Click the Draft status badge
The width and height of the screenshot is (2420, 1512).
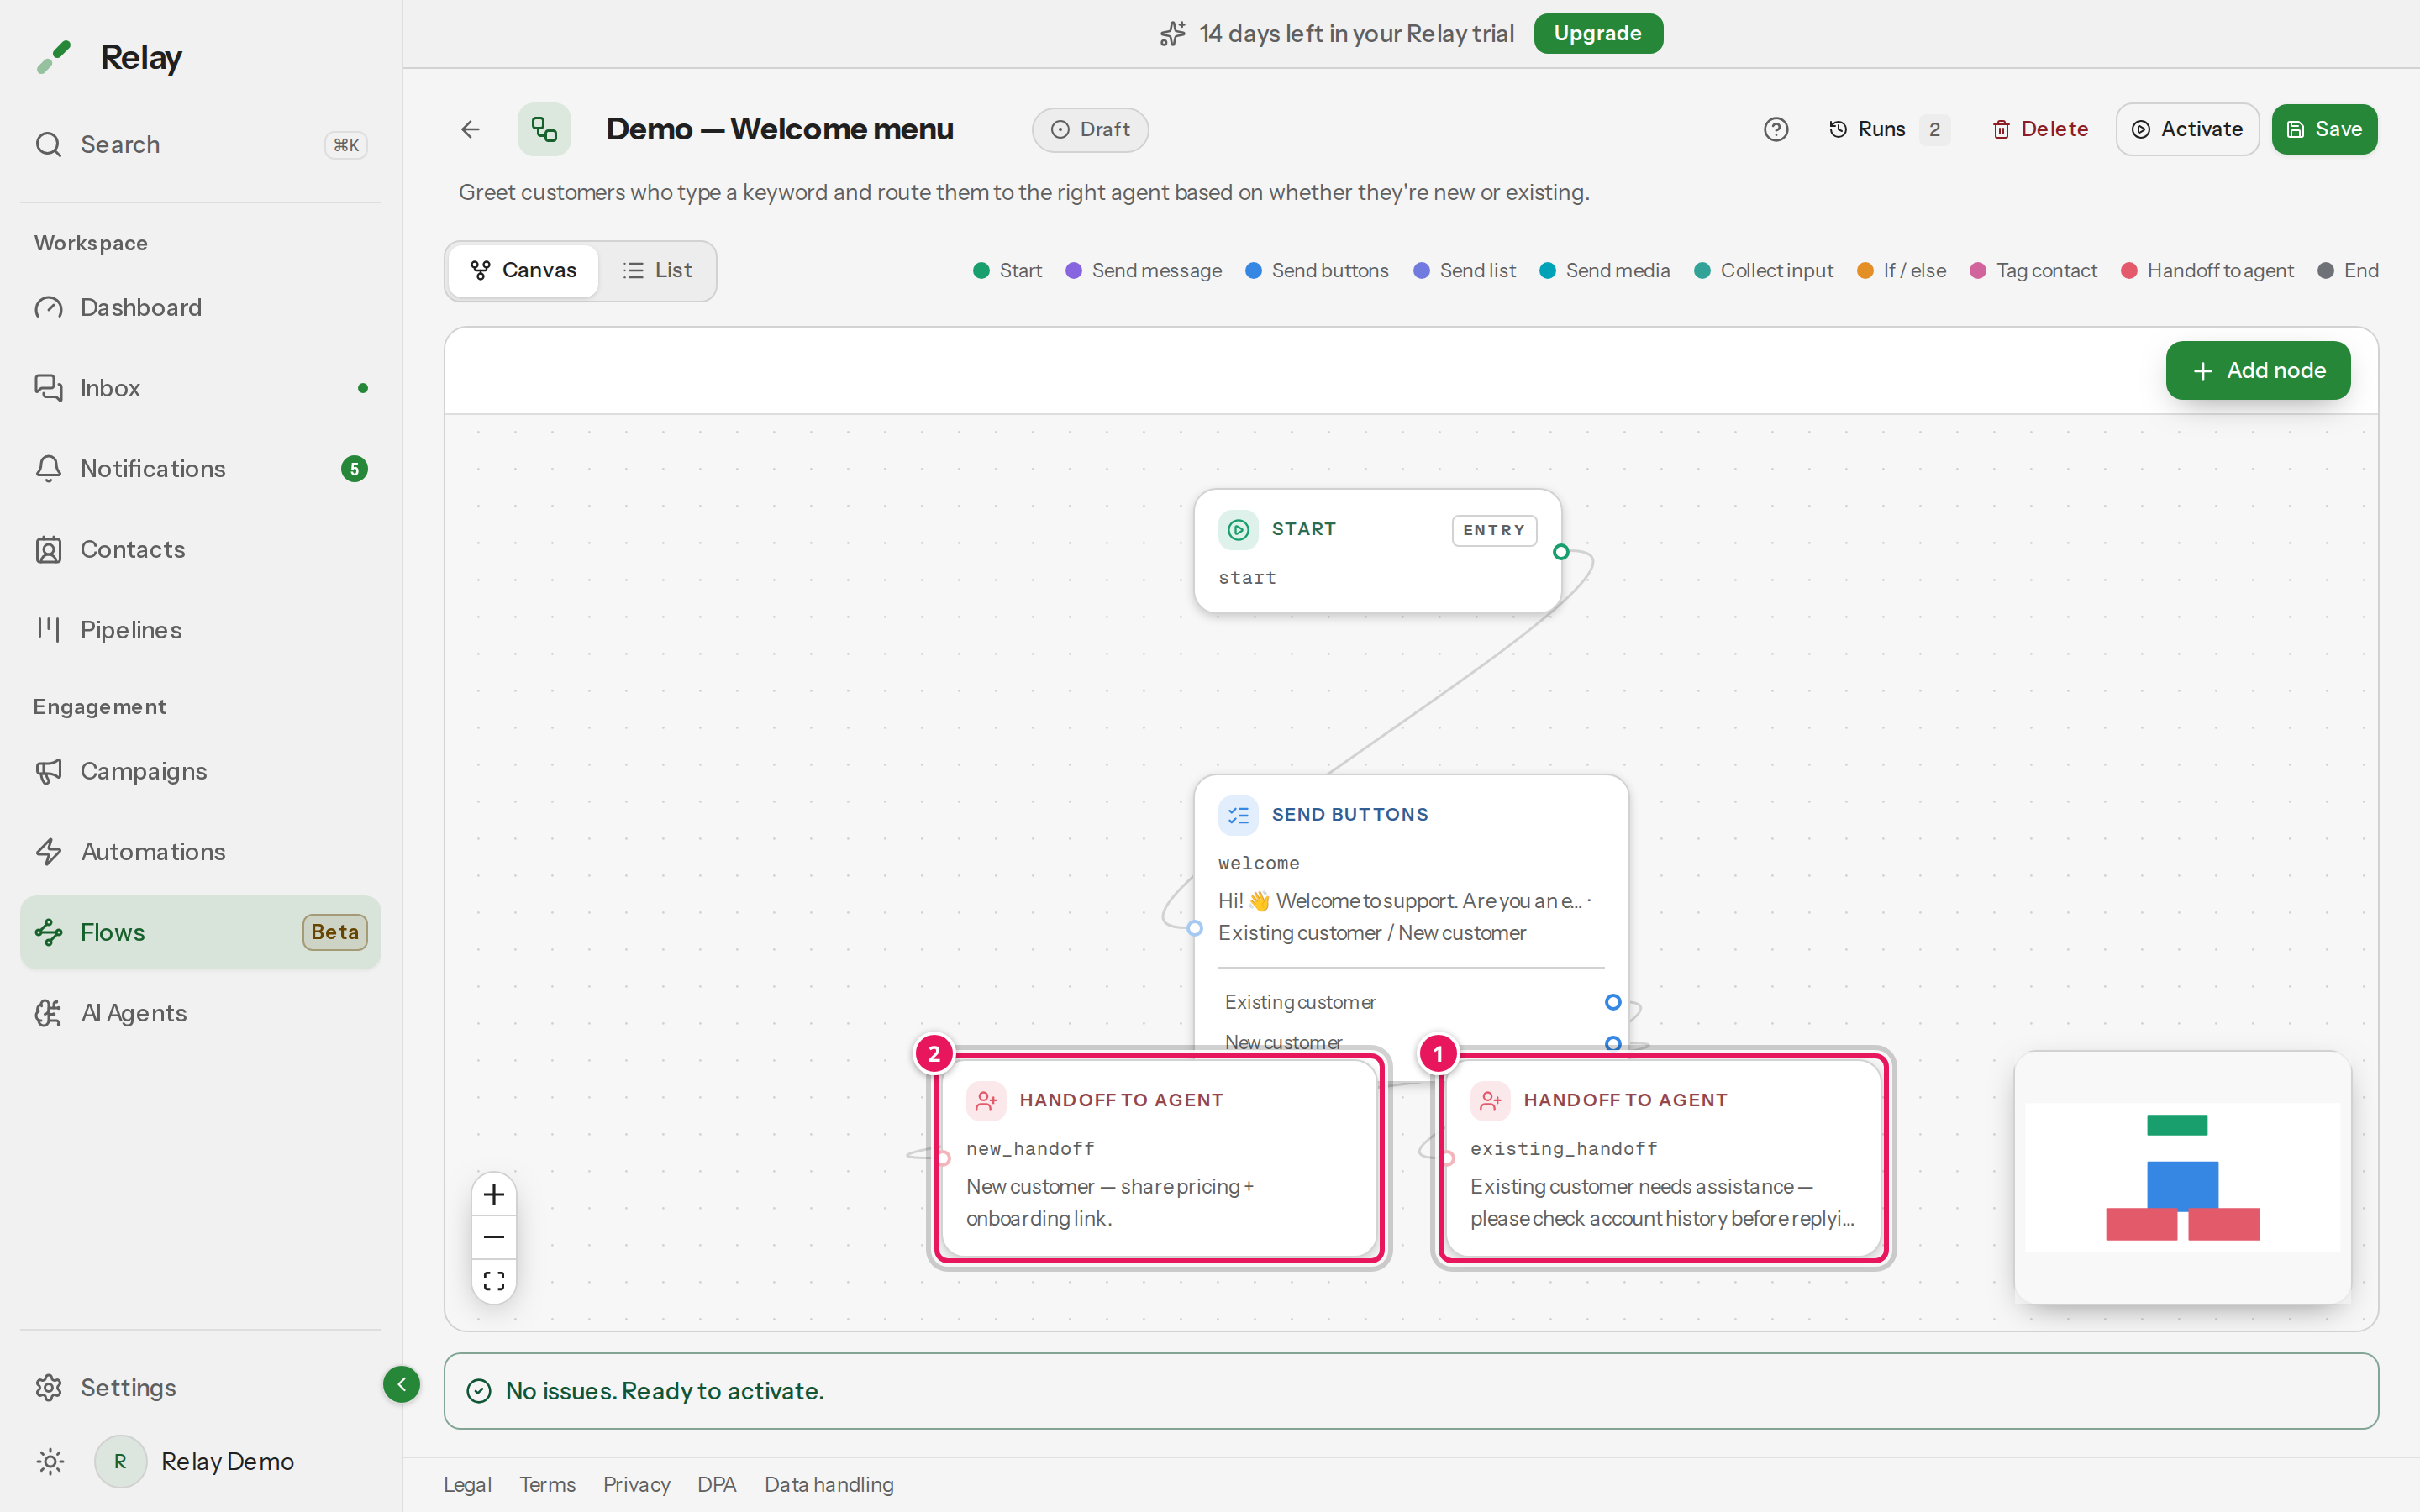pos(1090,130)
